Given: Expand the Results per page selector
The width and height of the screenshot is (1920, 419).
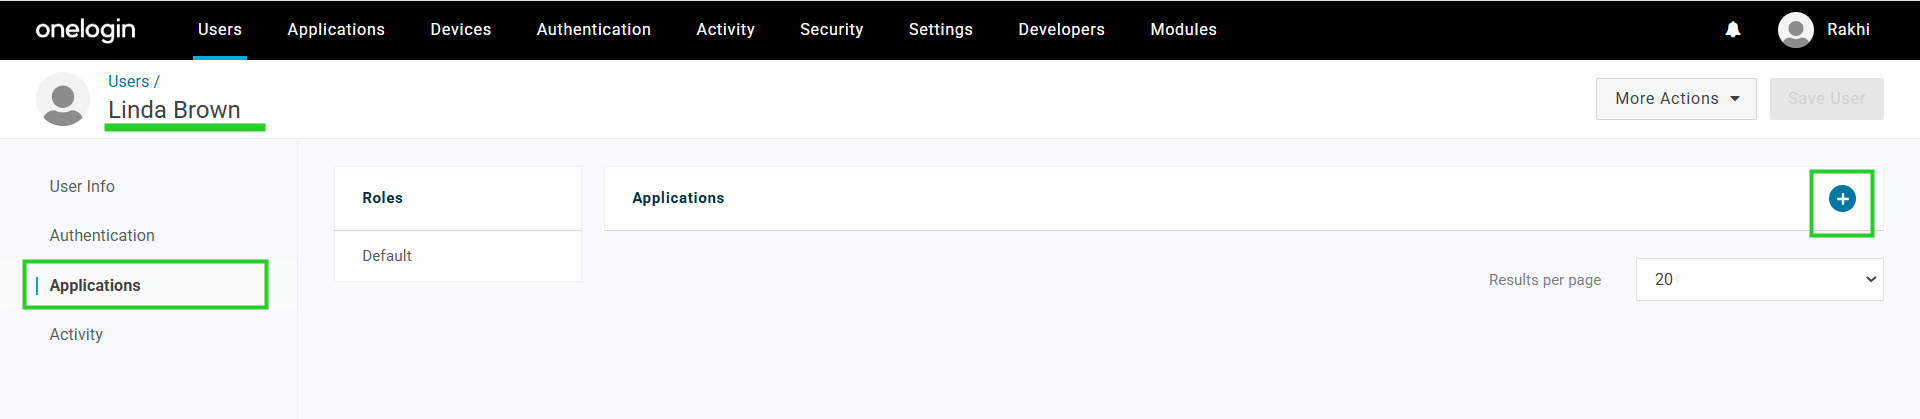Looking at the screenshot, I should (1759, 280).
